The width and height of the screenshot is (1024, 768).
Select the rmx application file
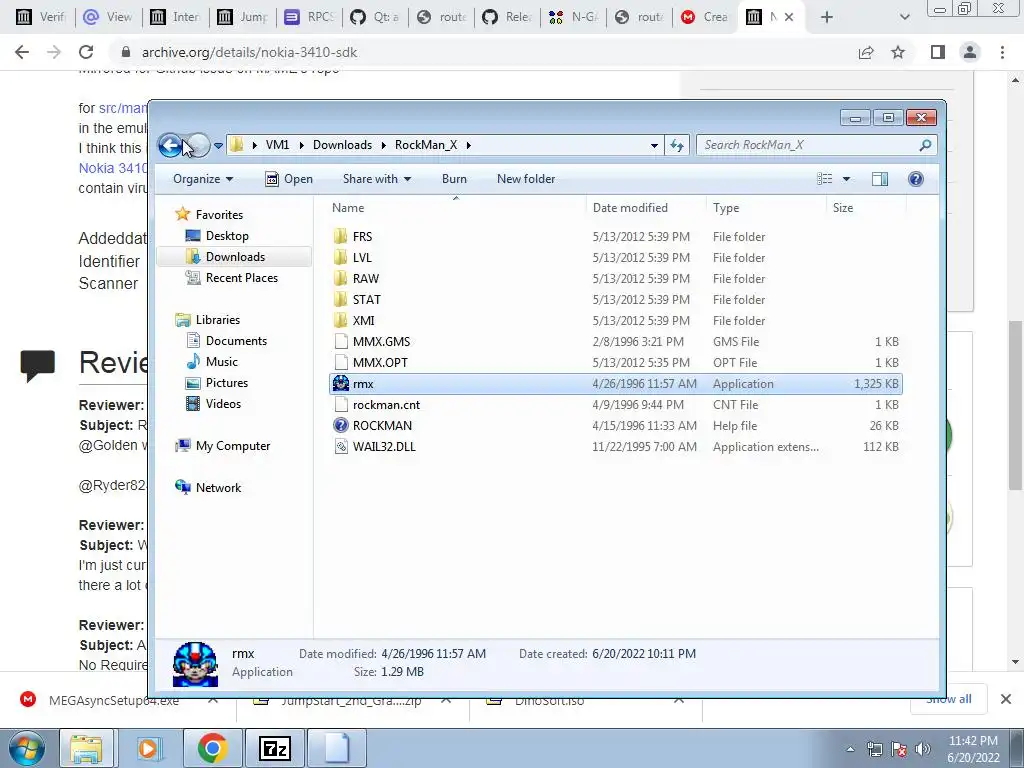pyautogui.click(x=615, y=383)
